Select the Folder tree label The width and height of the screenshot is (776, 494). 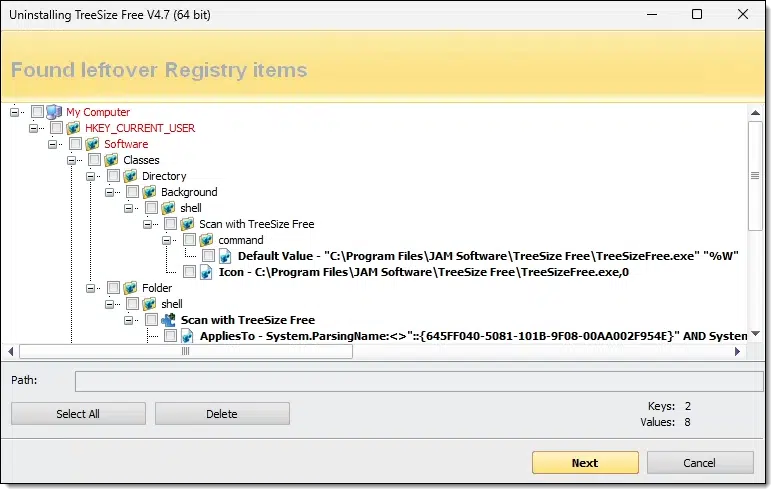157,288
